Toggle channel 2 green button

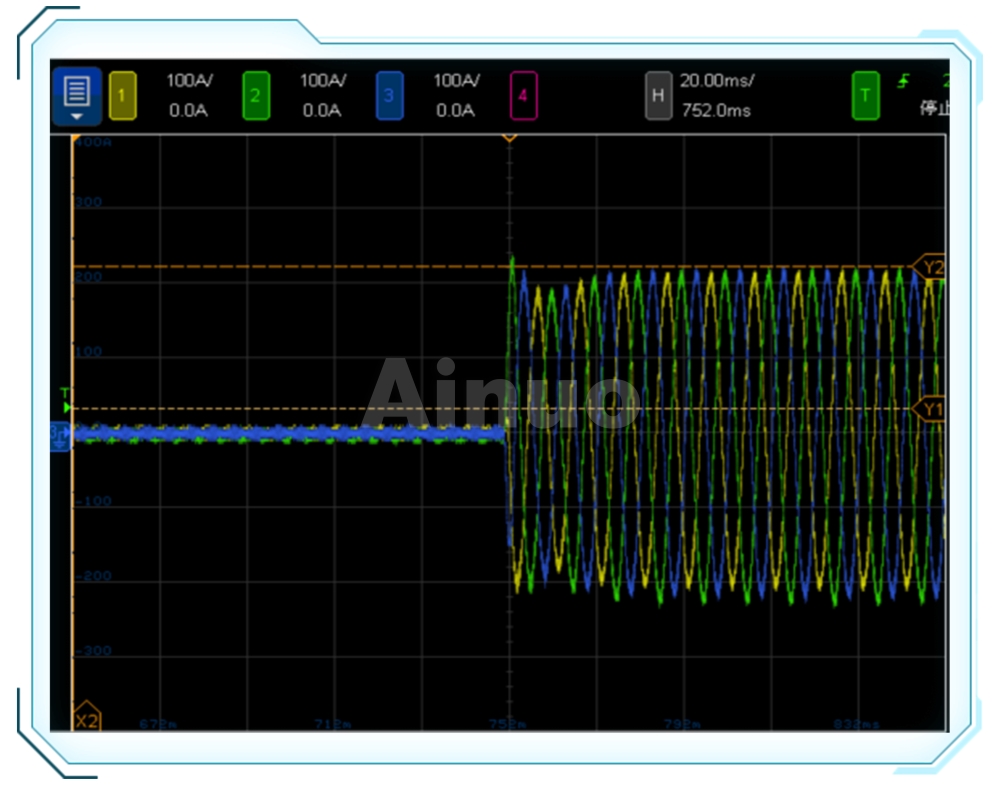click(x=256, y=96)
